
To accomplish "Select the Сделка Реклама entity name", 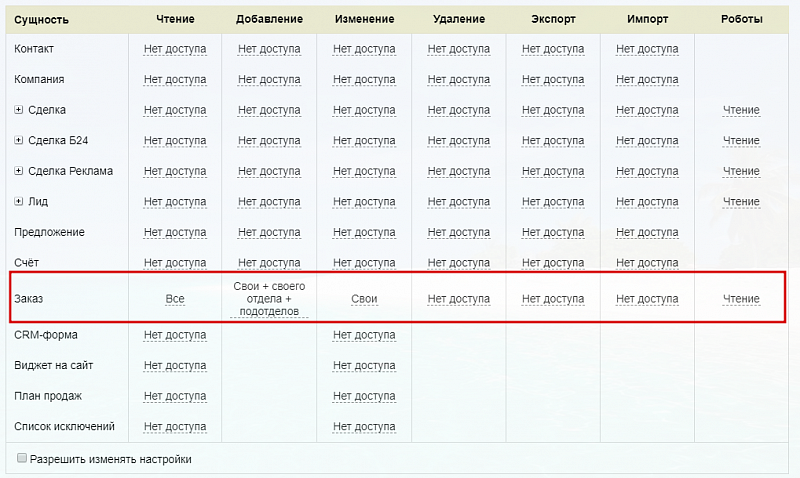I will 70,171.
